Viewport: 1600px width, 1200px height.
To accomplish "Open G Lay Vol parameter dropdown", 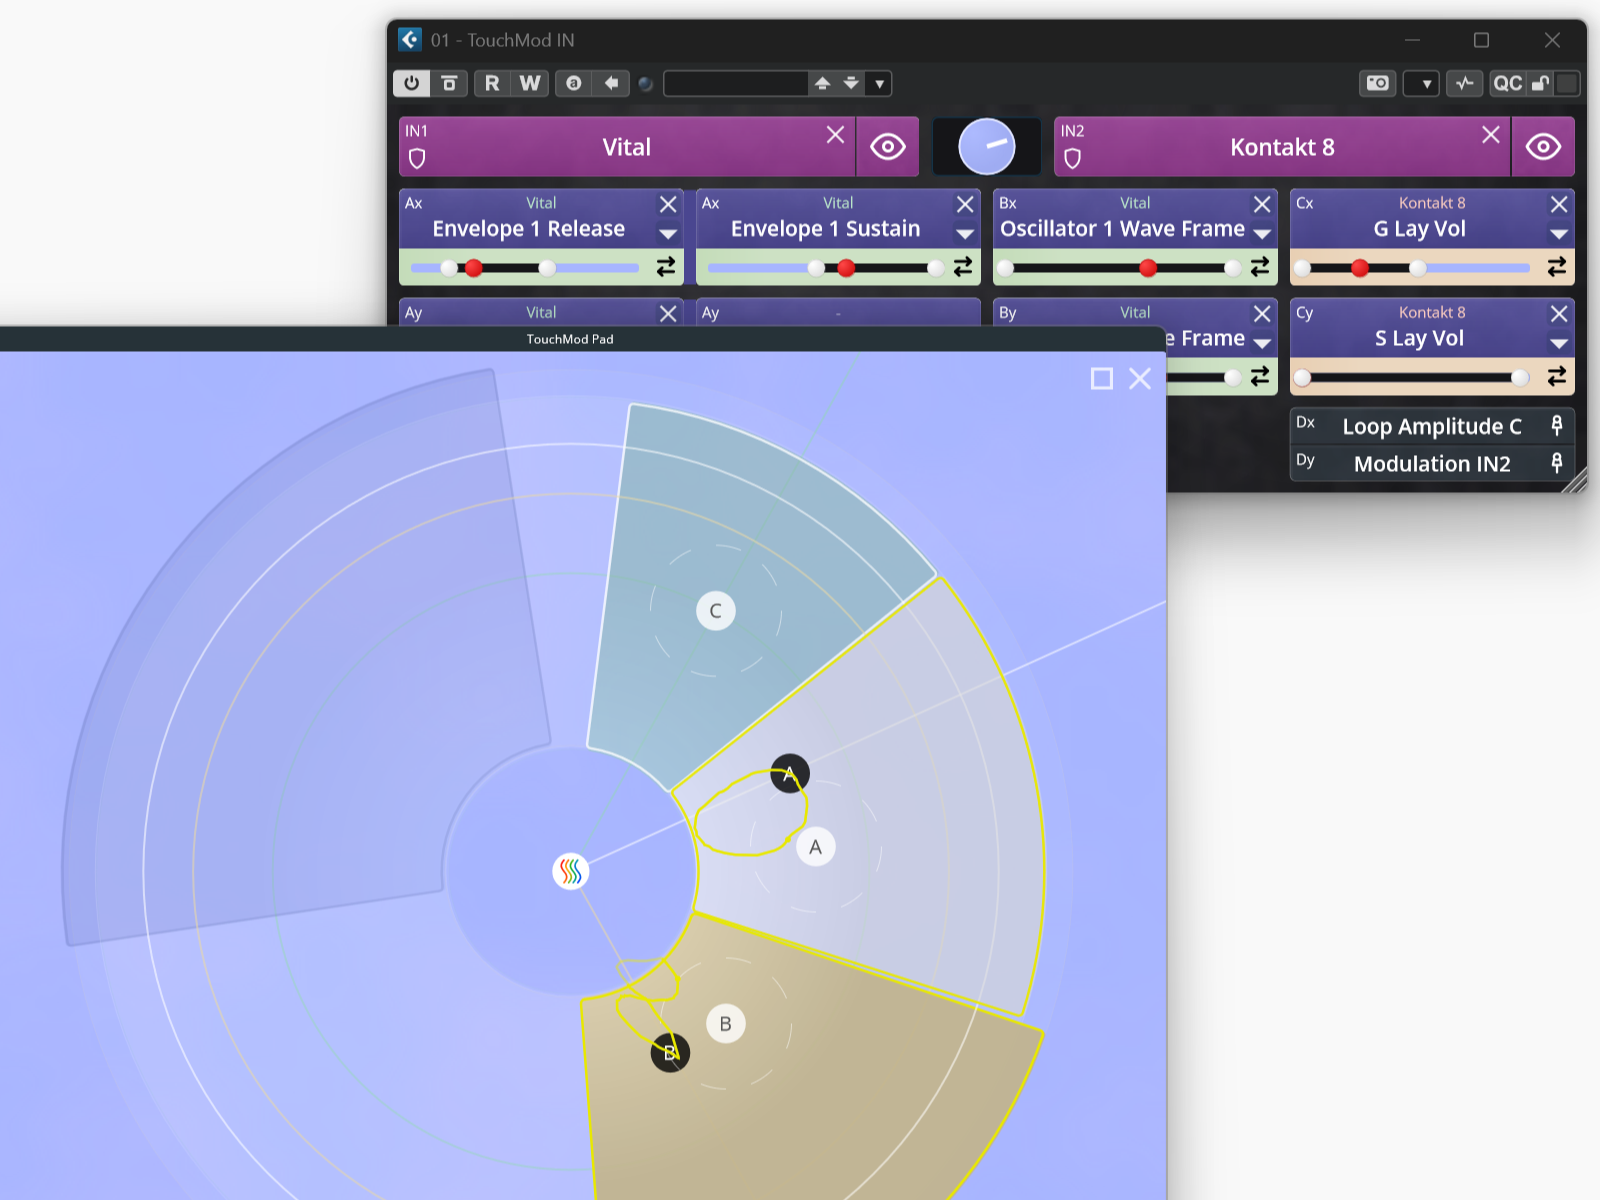I will pos(1559,234).
